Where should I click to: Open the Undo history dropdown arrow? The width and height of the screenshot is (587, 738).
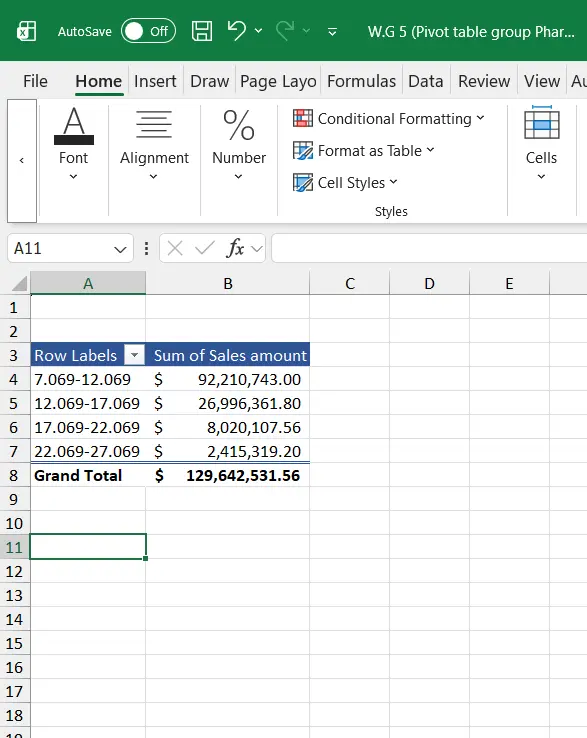click(x=258, y=31)
